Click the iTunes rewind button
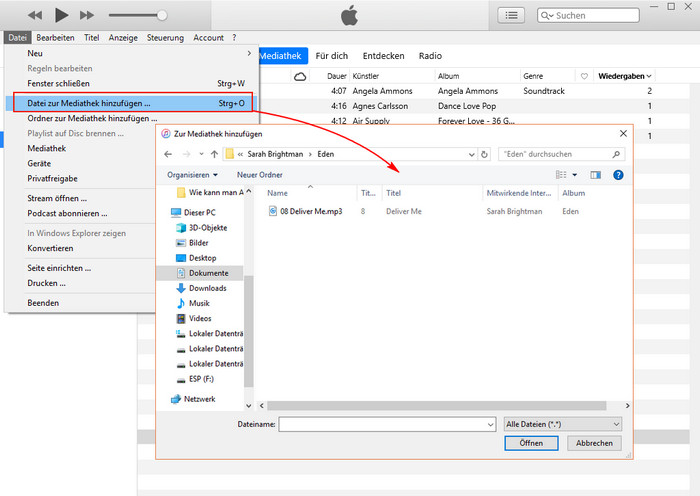Image resolution: width=700 pixels, height=496 pixels. [35, 15]
